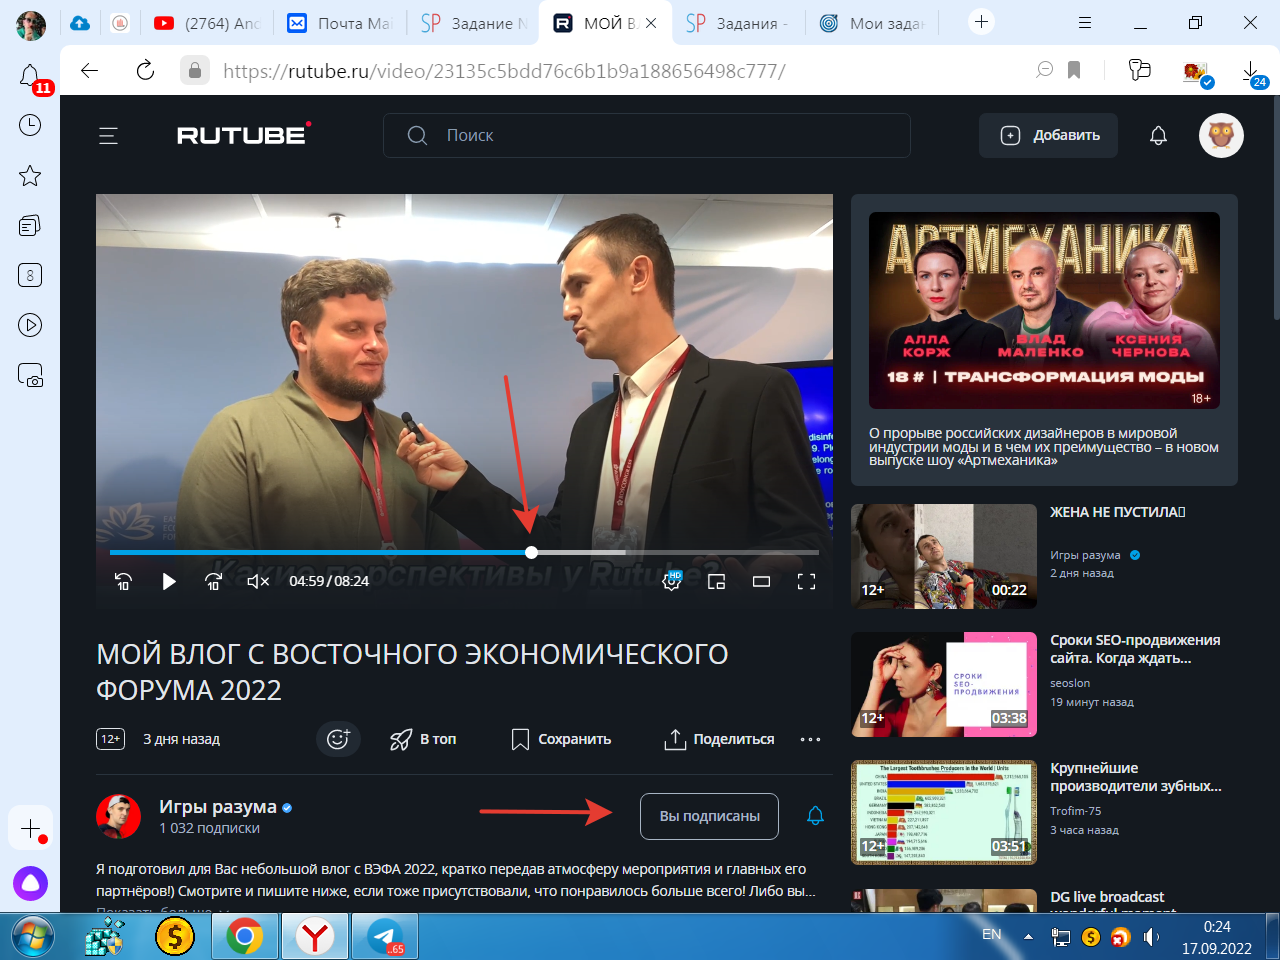Open browser menu three lines

1085,22
